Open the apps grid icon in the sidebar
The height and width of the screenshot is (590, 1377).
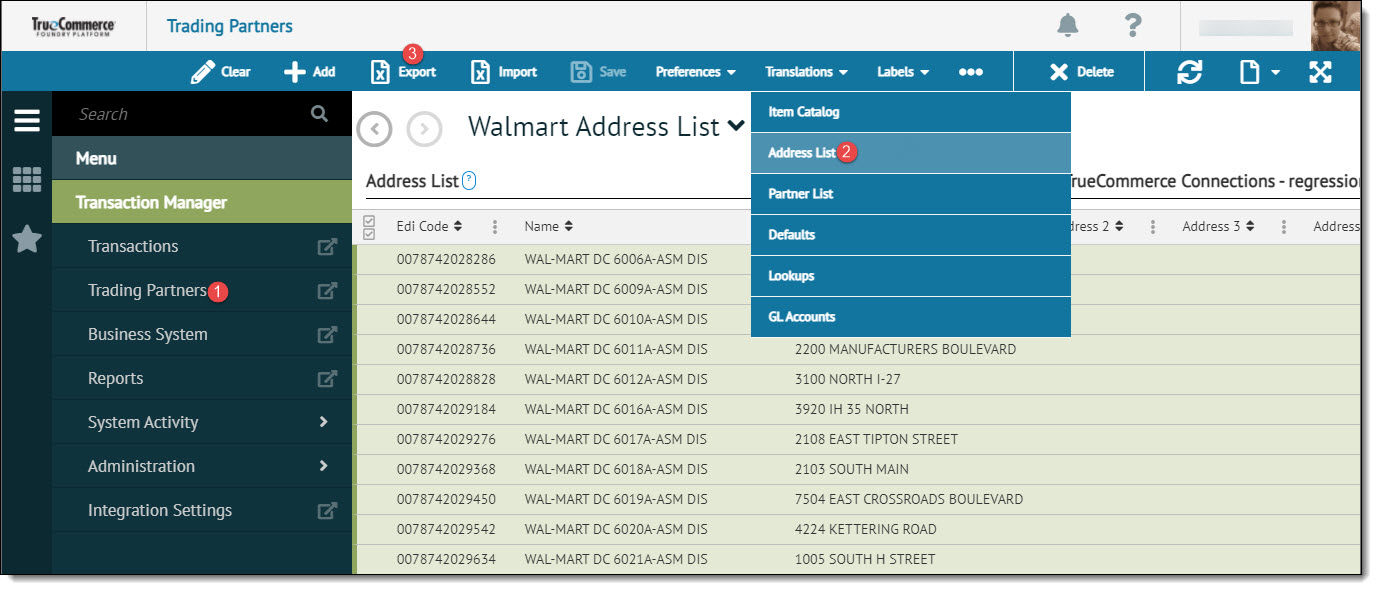point(27,180)
